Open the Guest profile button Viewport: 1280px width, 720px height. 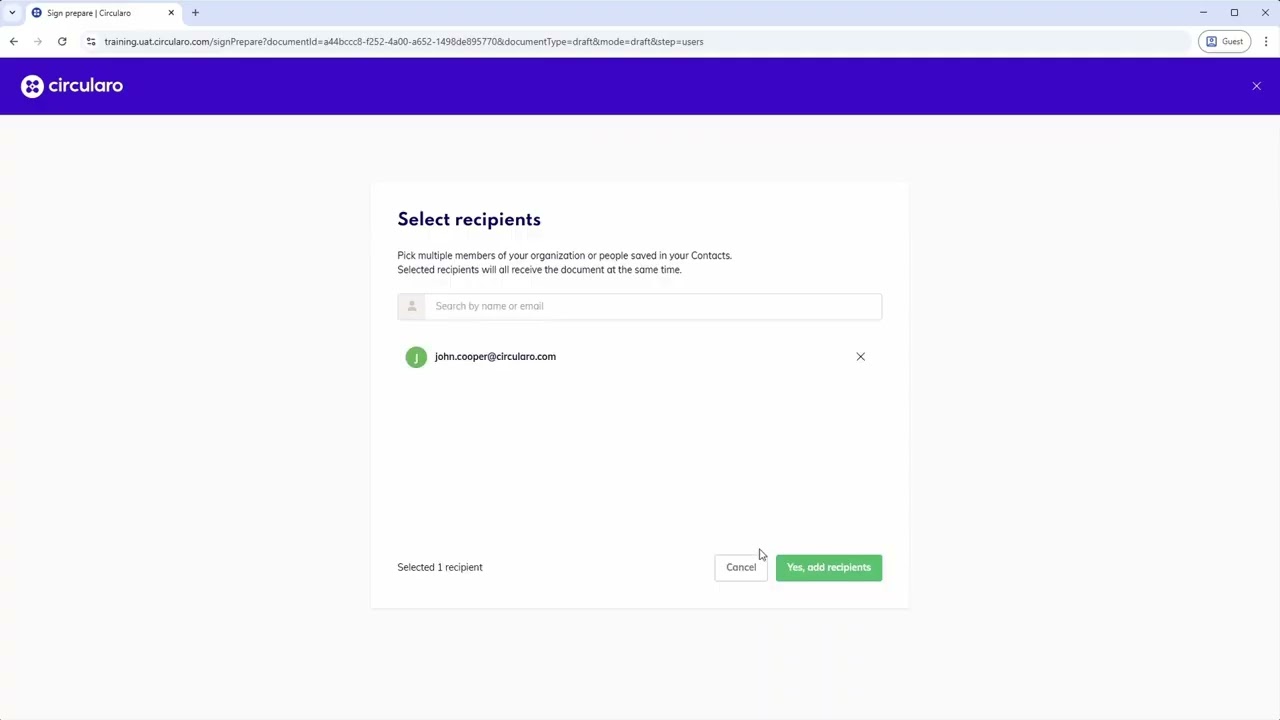click(x=1225, y=41)
